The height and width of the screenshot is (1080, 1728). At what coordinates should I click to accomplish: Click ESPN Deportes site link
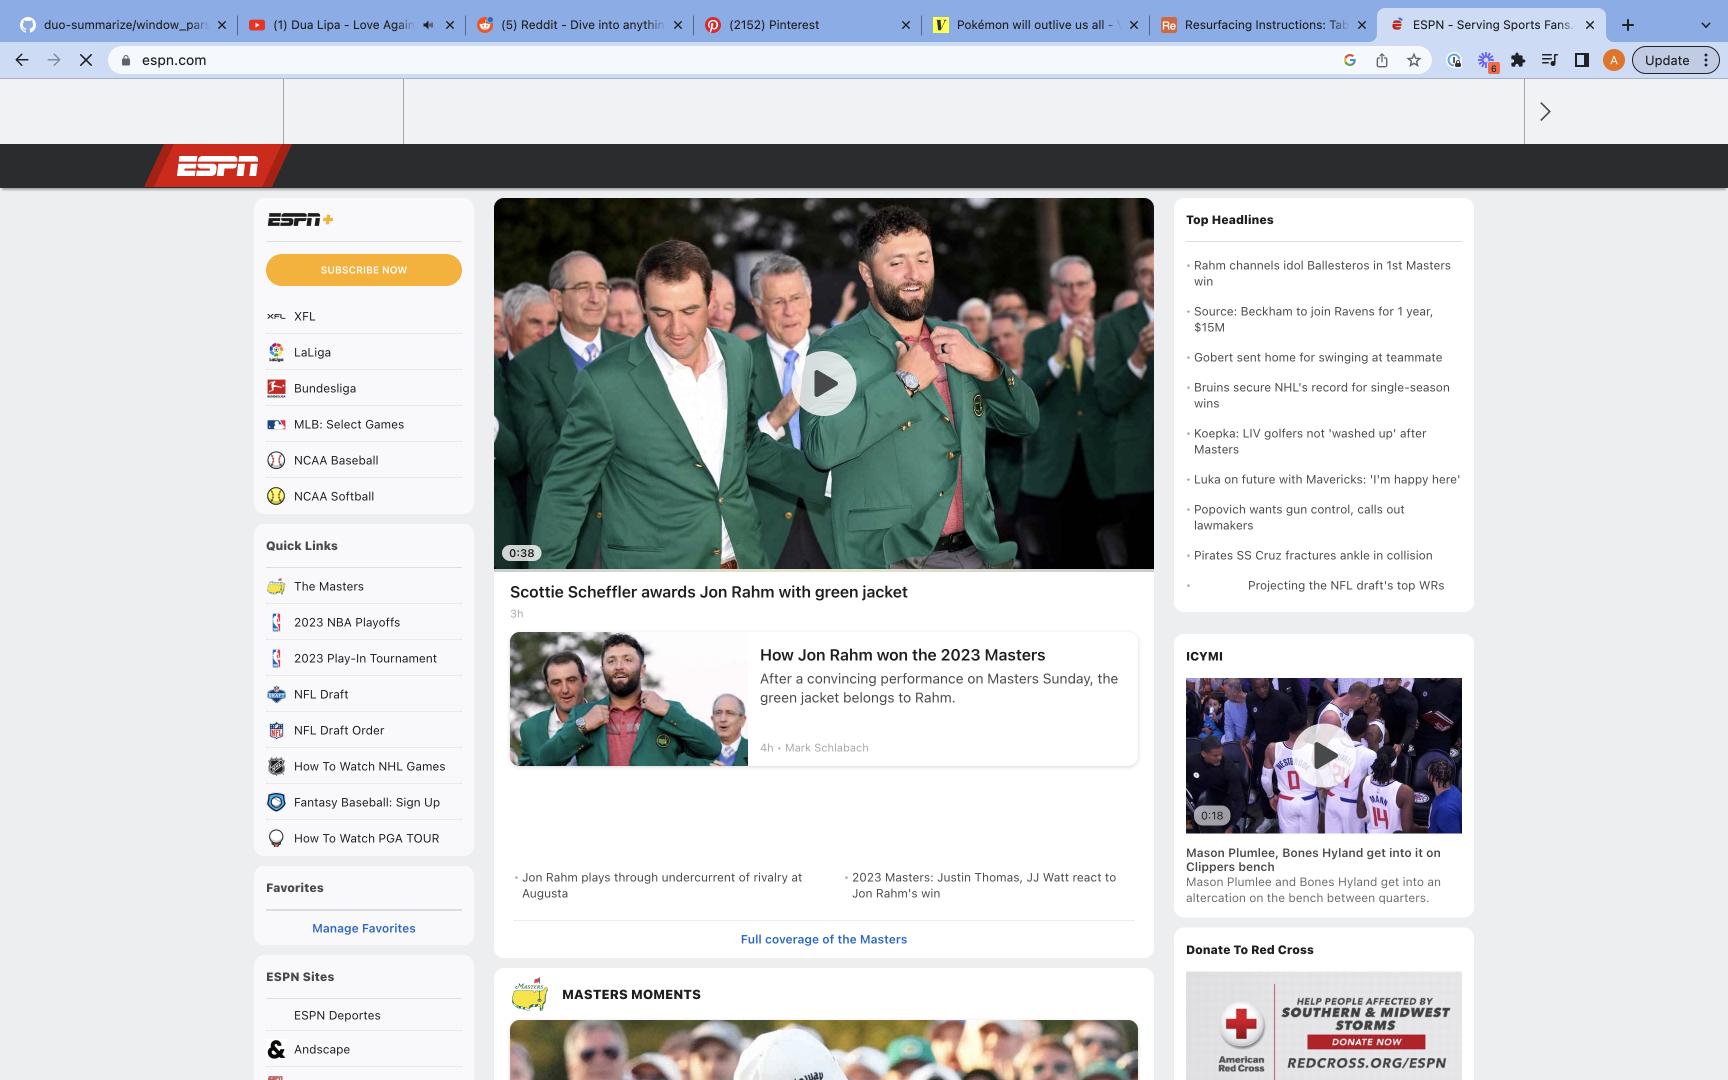click(337, 1015)
